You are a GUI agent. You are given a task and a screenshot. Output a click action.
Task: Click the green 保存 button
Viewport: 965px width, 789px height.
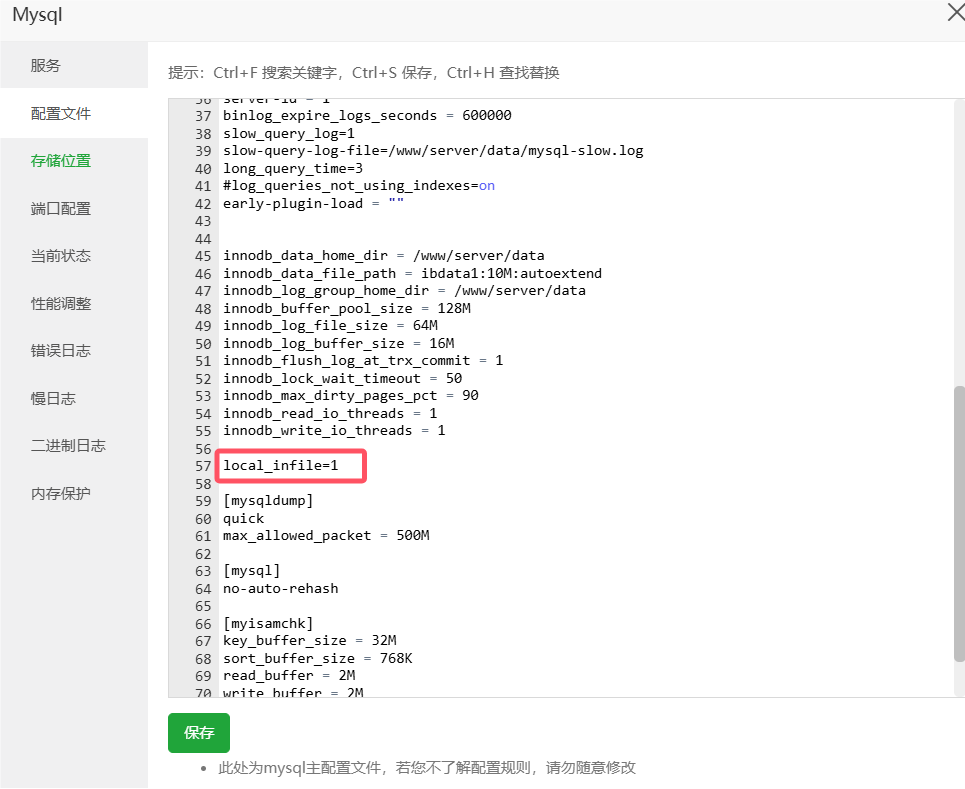tap(199, 733)
